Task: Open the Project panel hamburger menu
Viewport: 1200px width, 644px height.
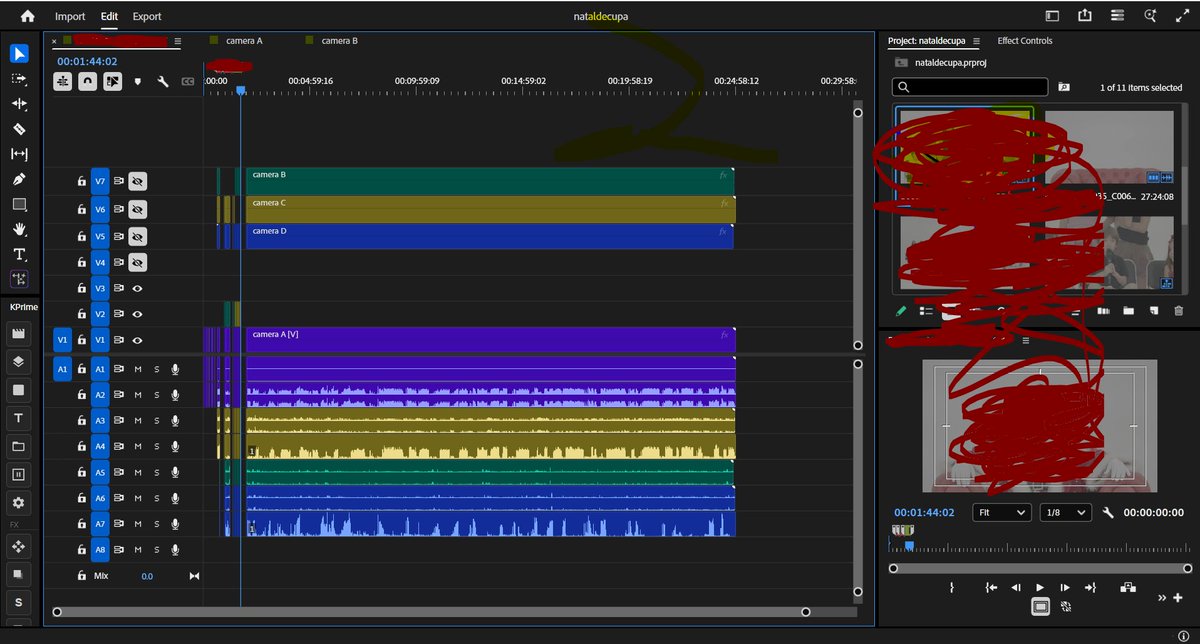Action: (976, 41)
